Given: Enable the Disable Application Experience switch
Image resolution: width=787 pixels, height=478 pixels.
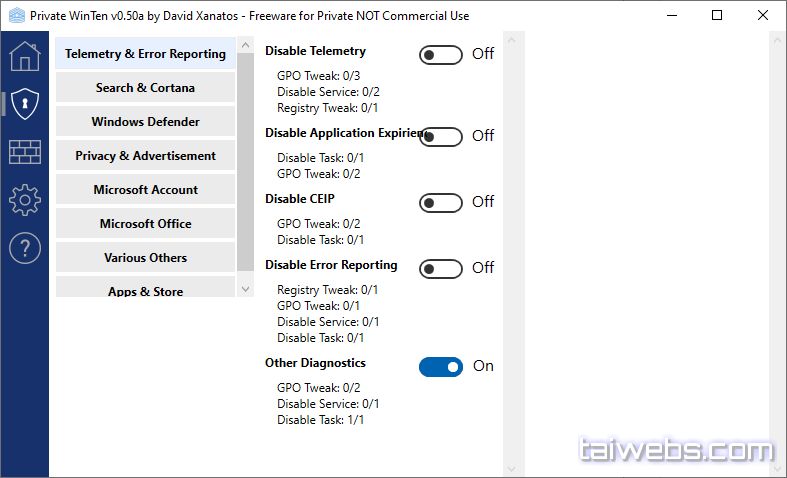Looking at the screenshot, I should (x=441, y=137).
